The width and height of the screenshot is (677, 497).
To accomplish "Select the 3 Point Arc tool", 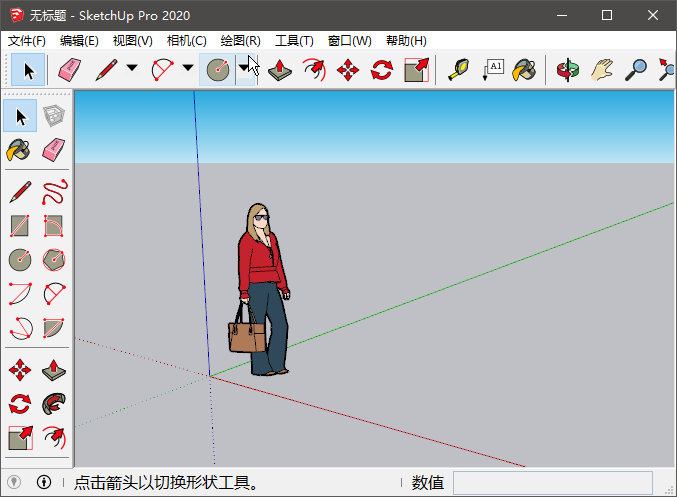I will tap(21, 328).
